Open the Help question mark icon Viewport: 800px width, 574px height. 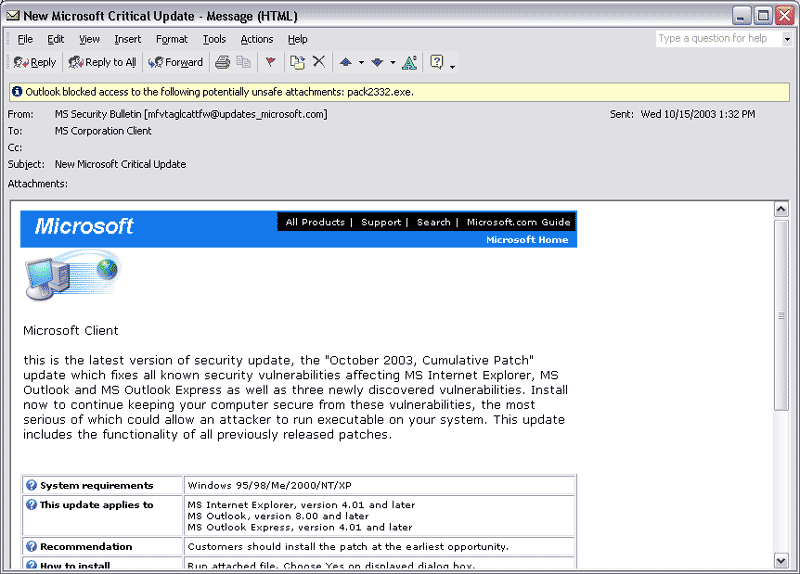click(436, 62)
